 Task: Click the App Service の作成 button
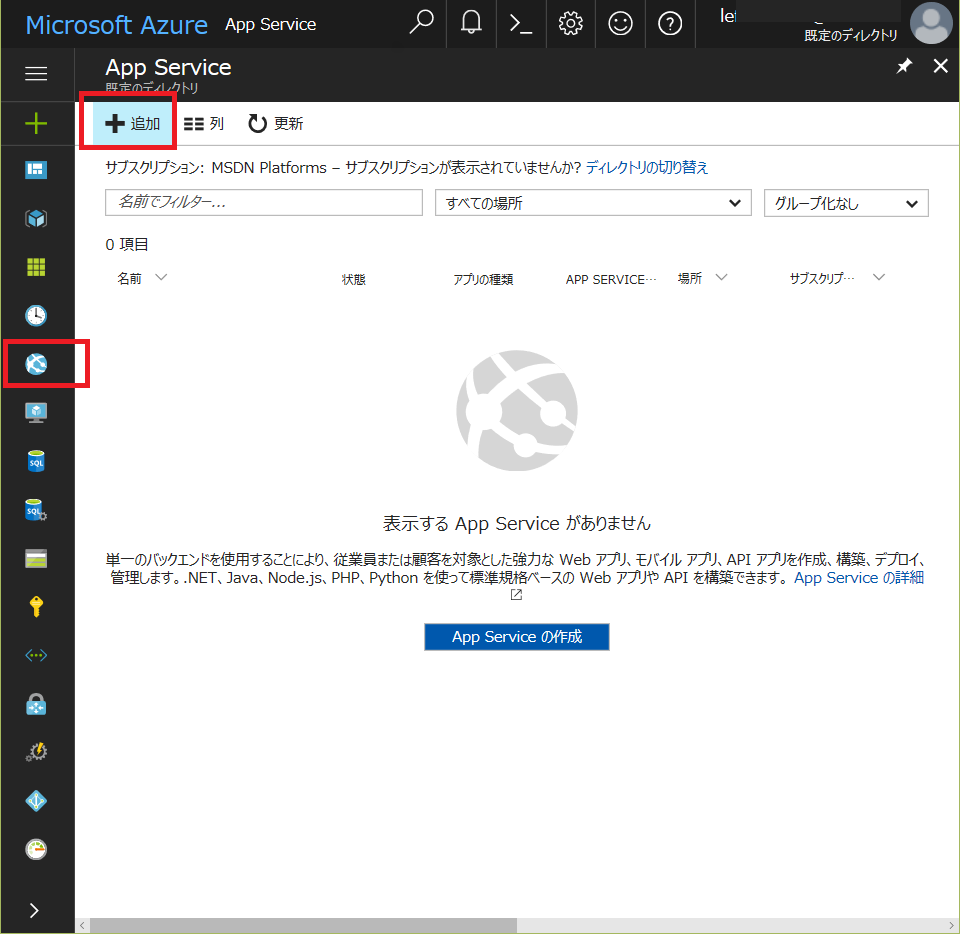pyautogui.click(x=517, y=637)
